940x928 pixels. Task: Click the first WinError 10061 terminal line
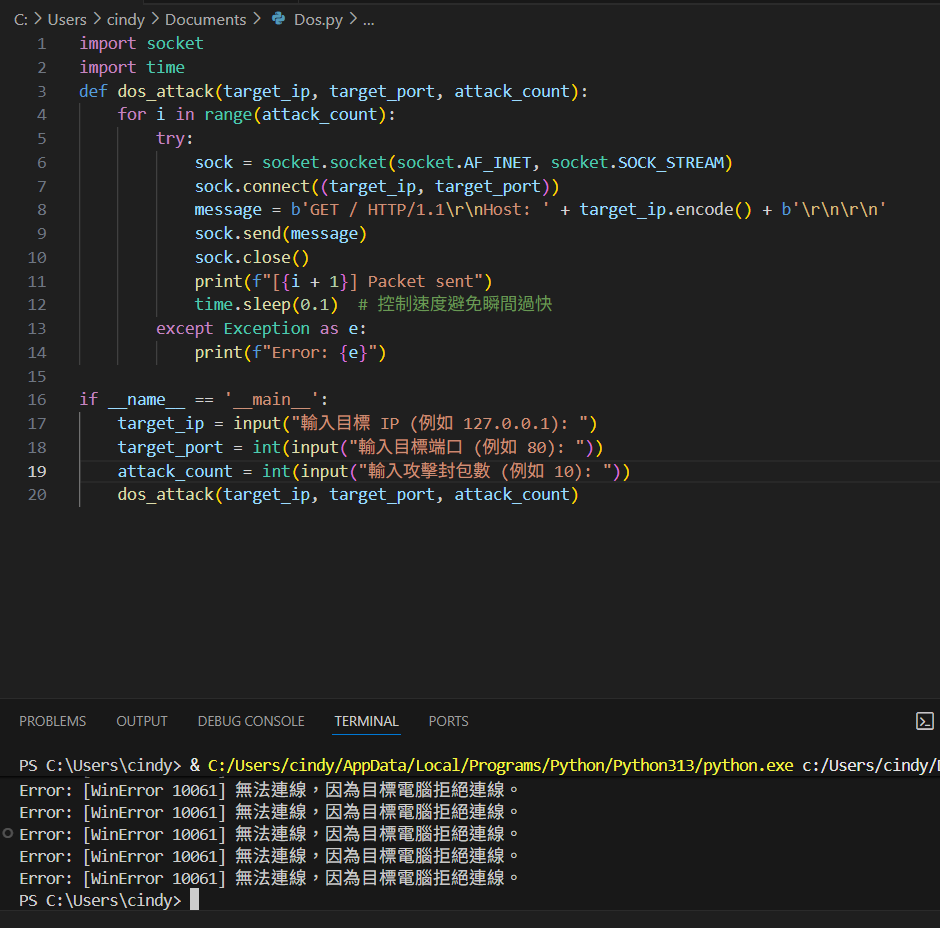[x=269, y=790]
